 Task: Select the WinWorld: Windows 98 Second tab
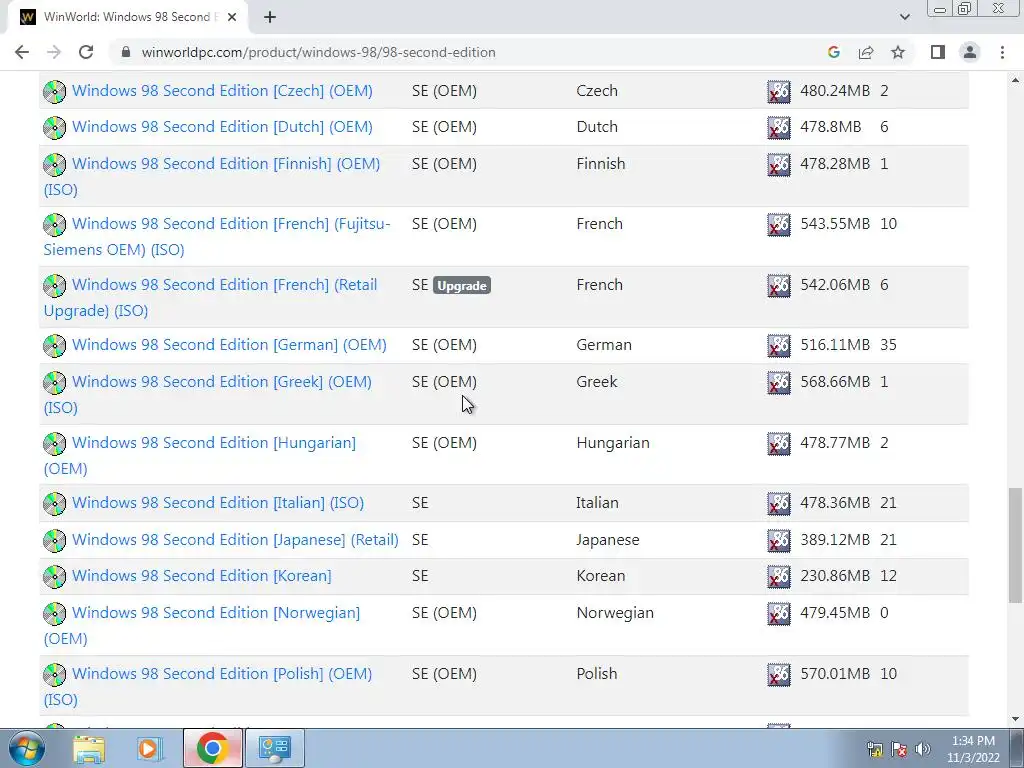[127, 17]
